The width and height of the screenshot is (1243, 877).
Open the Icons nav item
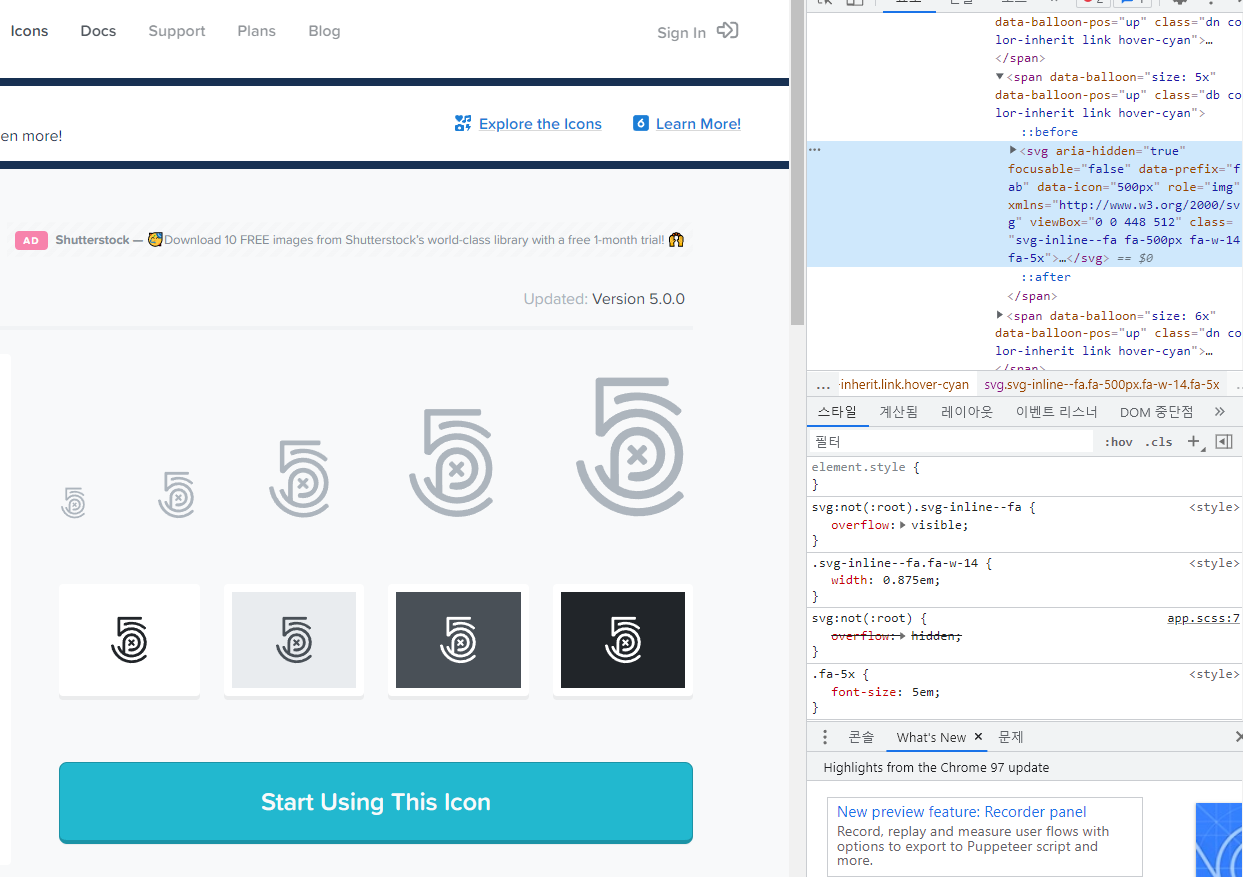coord(29,31)
